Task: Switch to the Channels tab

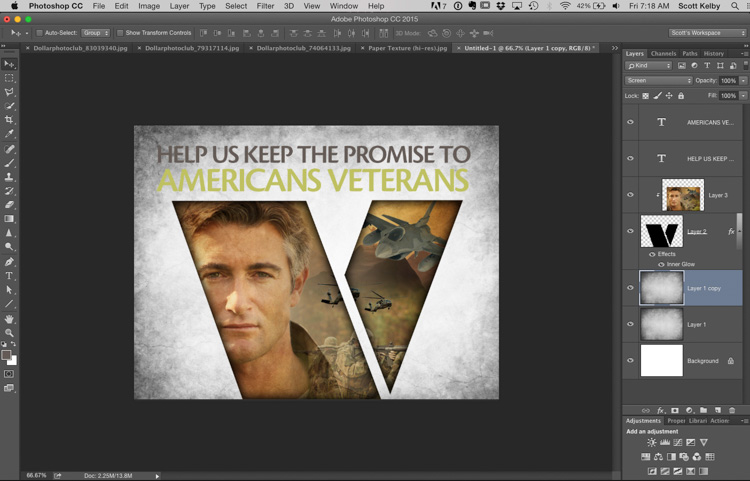Action: pos(663,53)
